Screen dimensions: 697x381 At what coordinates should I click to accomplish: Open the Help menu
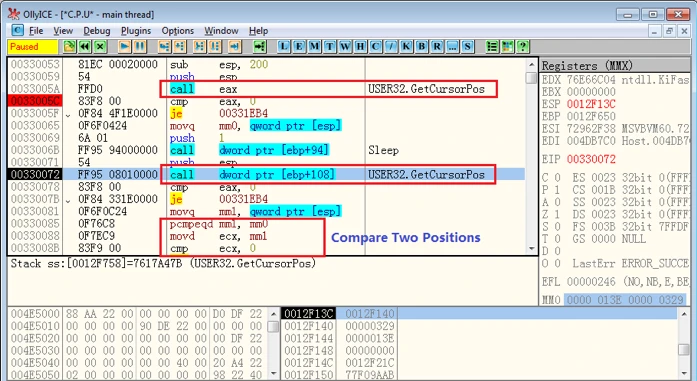coord(258,31)
